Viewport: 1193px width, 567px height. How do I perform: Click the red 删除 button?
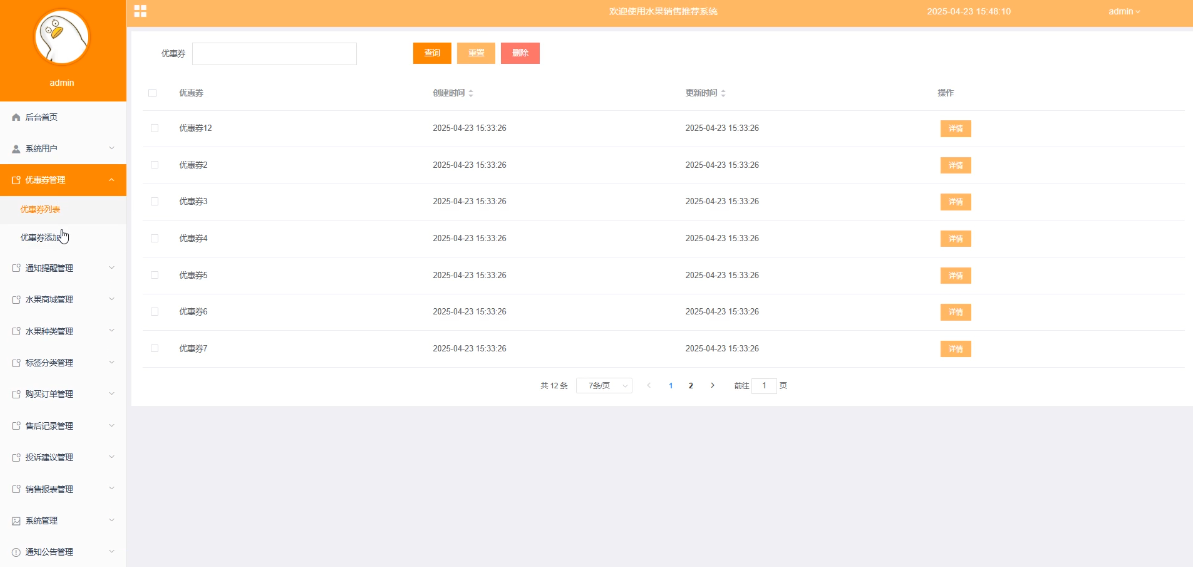520,53
